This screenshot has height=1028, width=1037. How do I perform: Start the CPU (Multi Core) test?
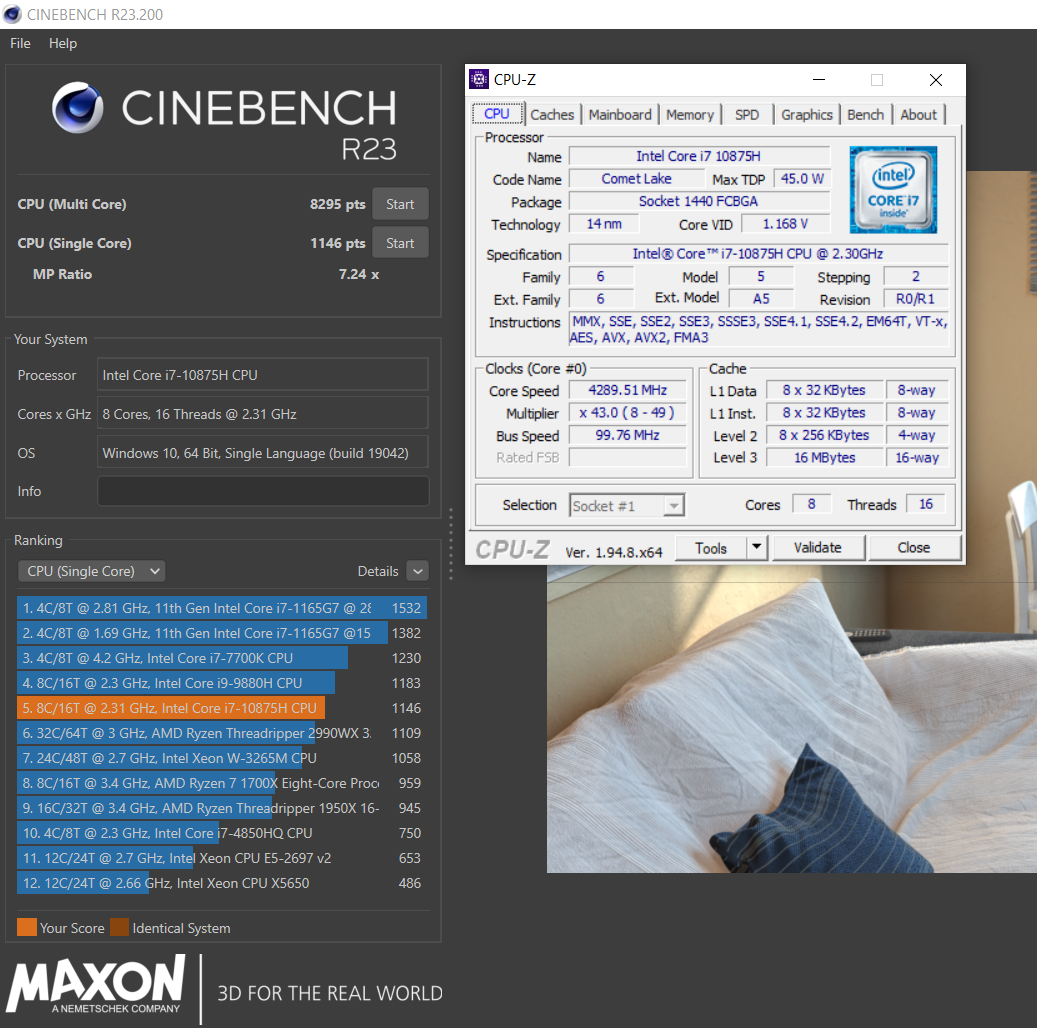tap(400, 204)
